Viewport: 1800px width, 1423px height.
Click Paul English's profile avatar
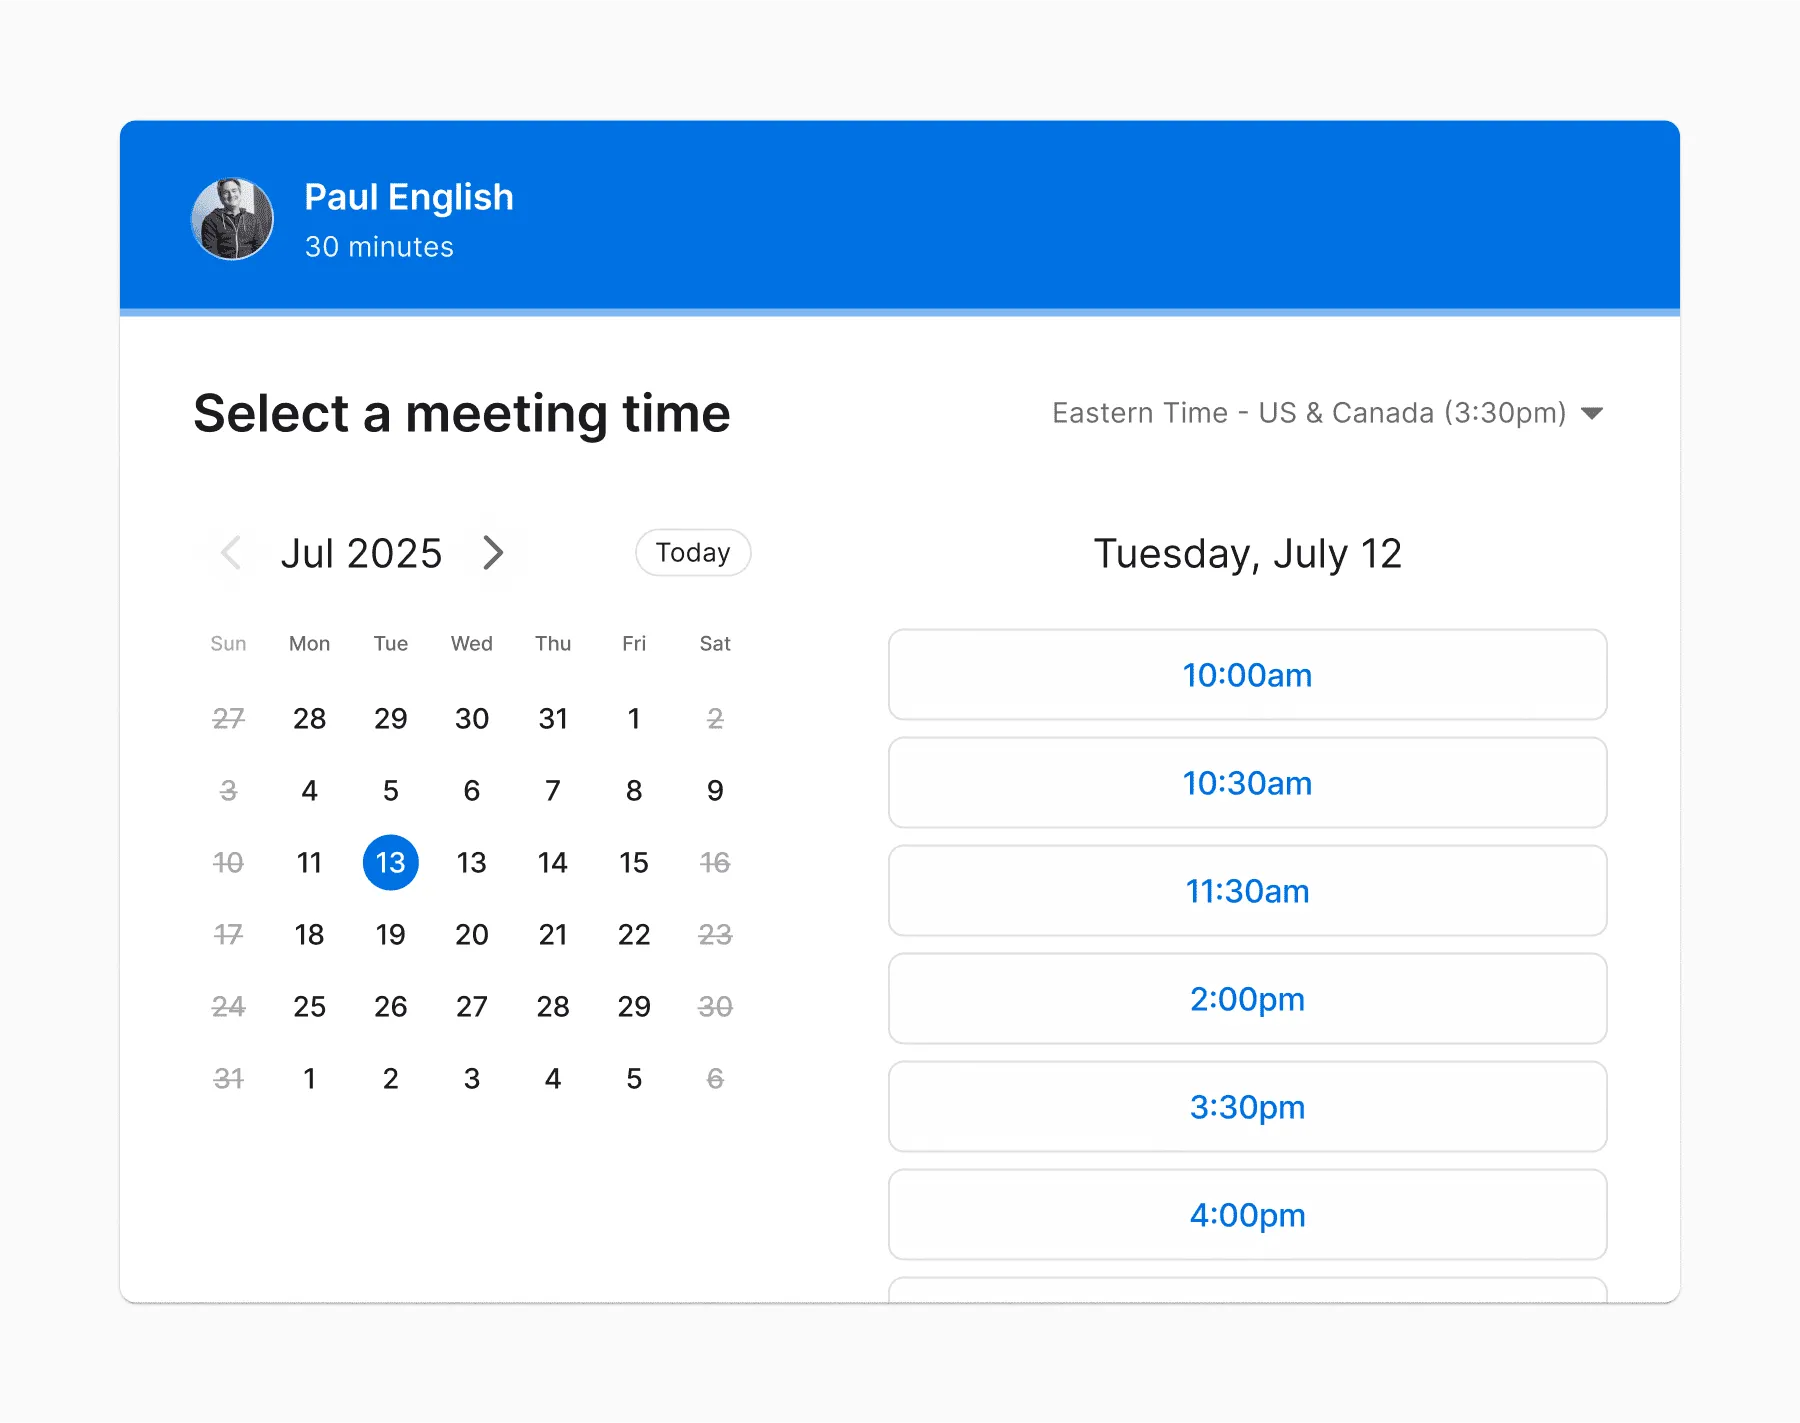pyautogui.click(x=232, y=219)
